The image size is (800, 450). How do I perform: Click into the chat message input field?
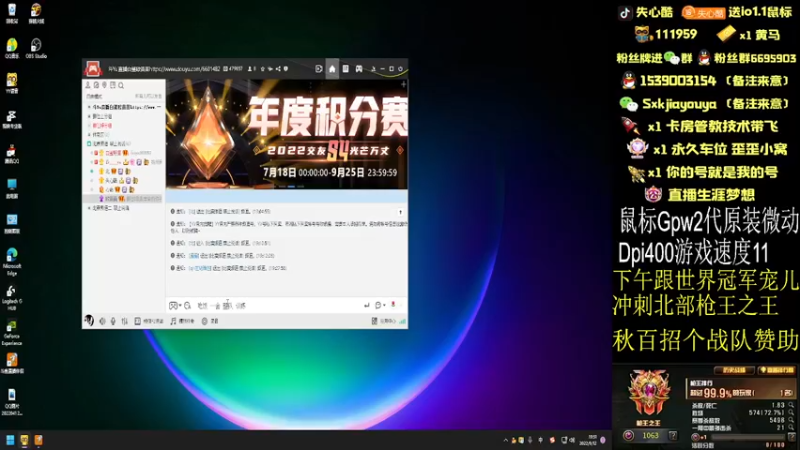pyautogui.click(x=279, y=305)
